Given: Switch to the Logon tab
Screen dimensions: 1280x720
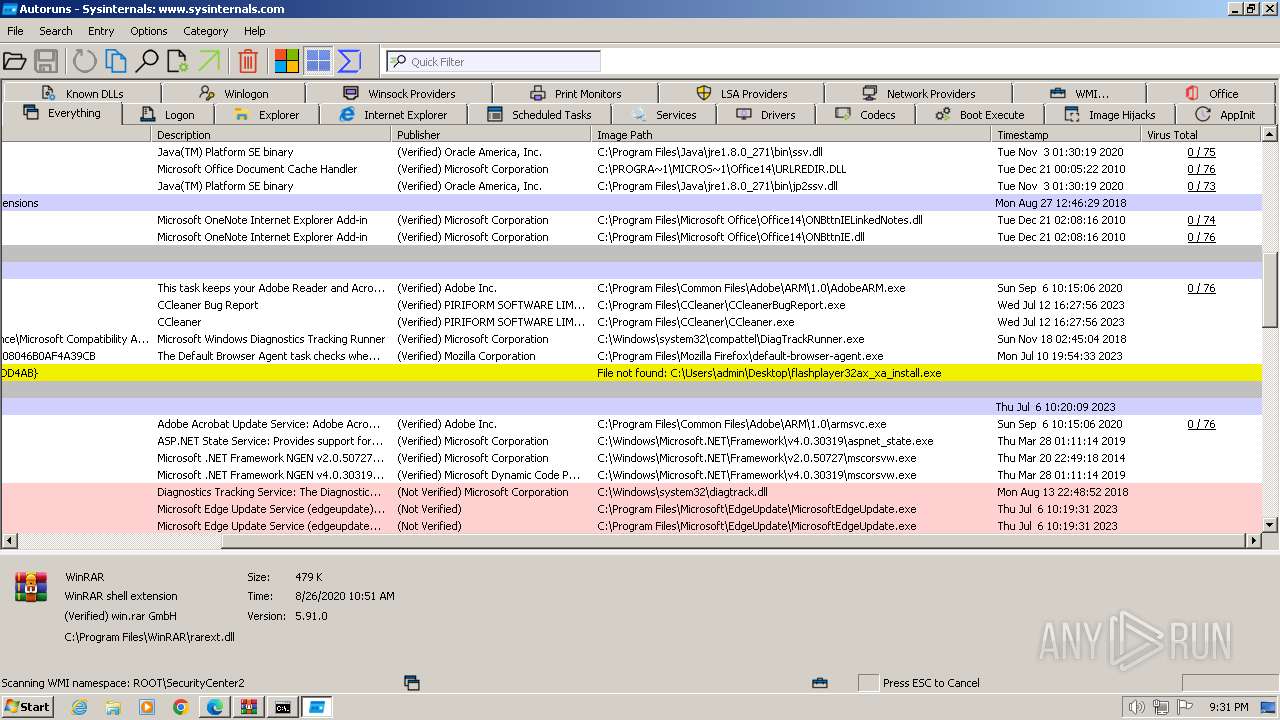Looking at the screenshot, I should click(x=167, y=115).
